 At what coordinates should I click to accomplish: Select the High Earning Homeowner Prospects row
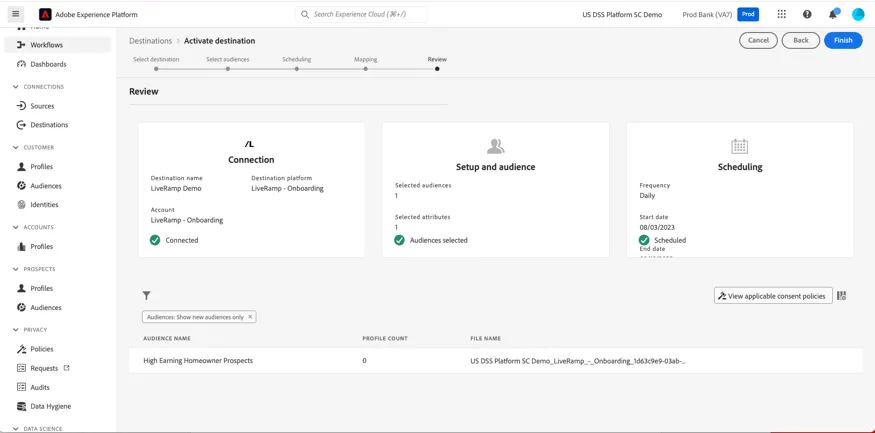coord(496,361)
